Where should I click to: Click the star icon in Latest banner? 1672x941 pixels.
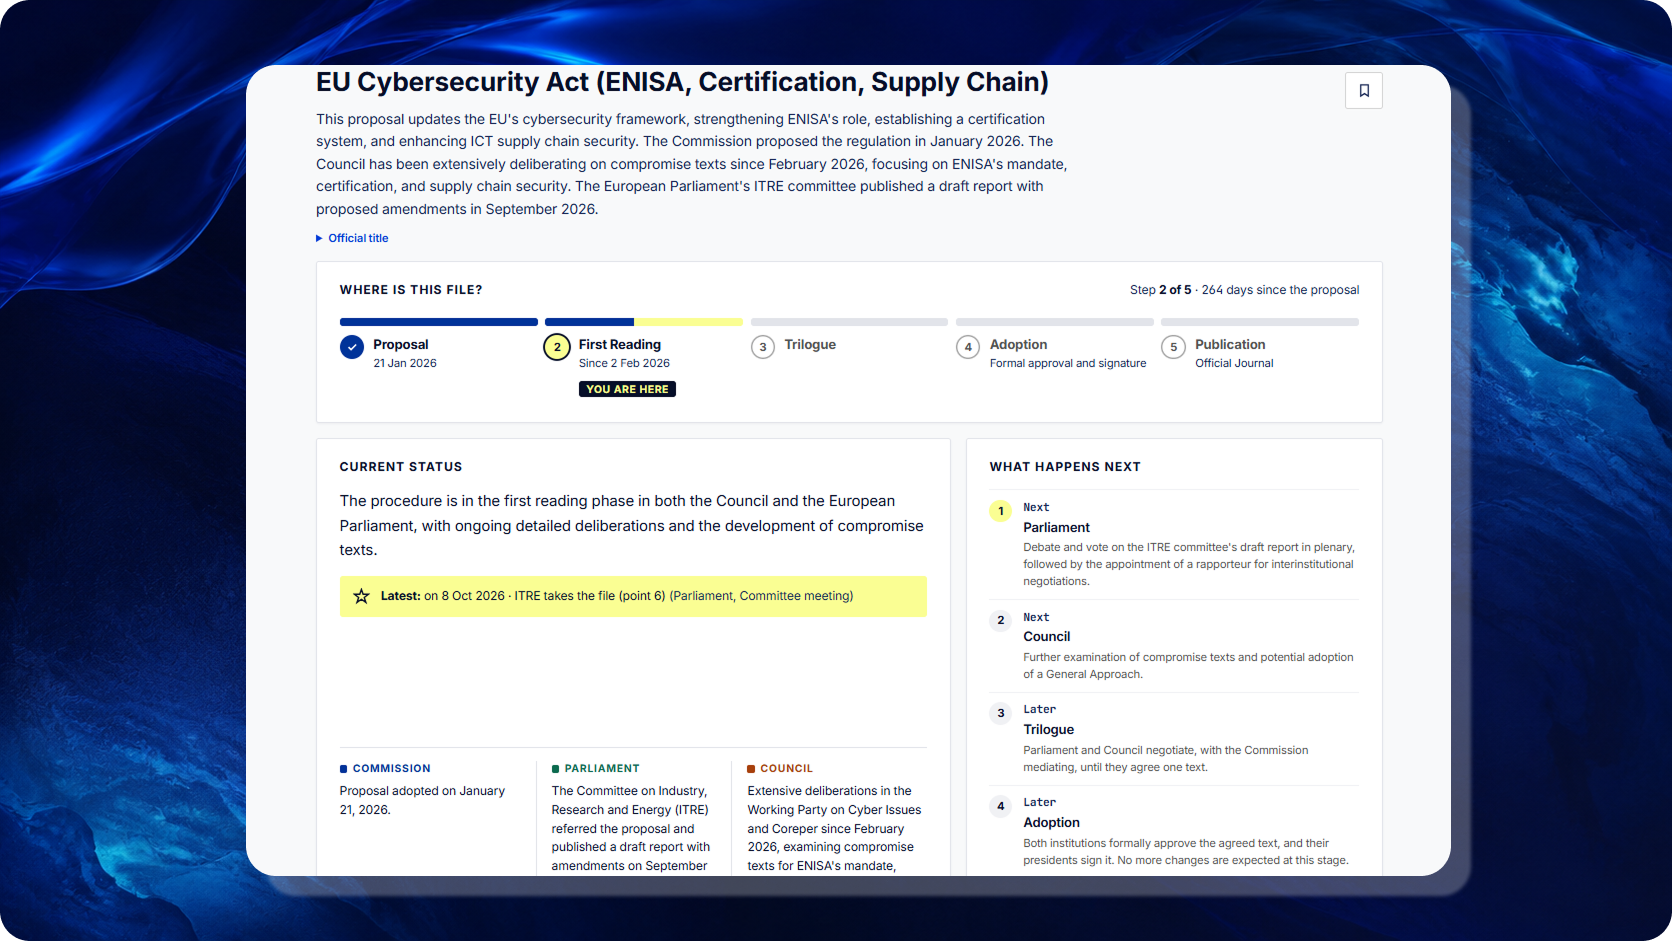point(362,596)
